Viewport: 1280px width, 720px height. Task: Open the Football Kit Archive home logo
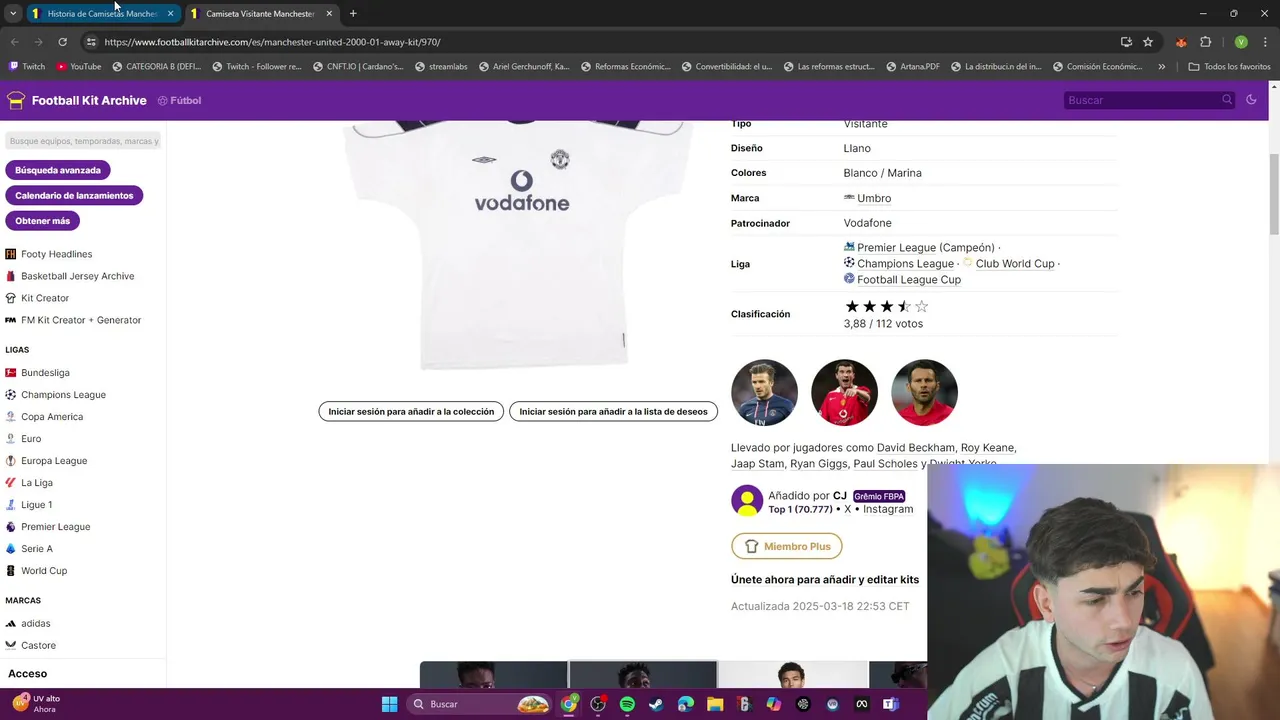point(77,100)
